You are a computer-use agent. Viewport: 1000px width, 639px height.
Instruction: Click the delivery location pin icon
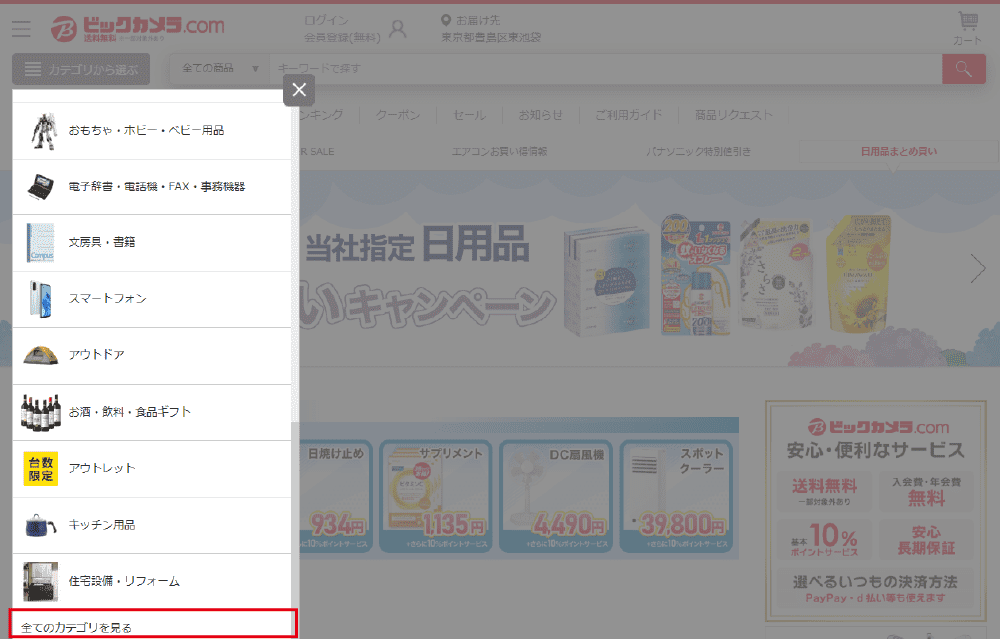click(446, 20)
